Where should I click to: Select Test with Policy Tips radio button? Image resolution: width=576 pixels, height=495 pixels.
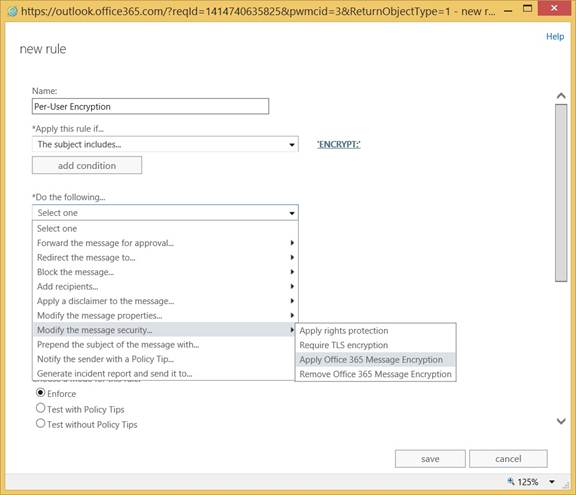click(40, 408)
